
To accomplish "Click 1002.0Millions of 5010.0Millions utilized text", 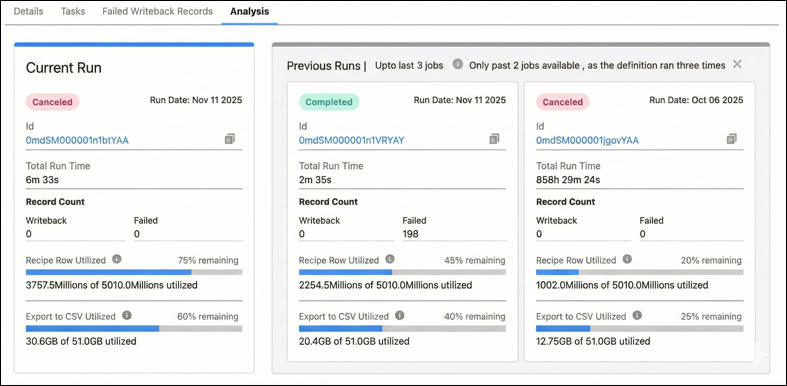I will point(622,285).
